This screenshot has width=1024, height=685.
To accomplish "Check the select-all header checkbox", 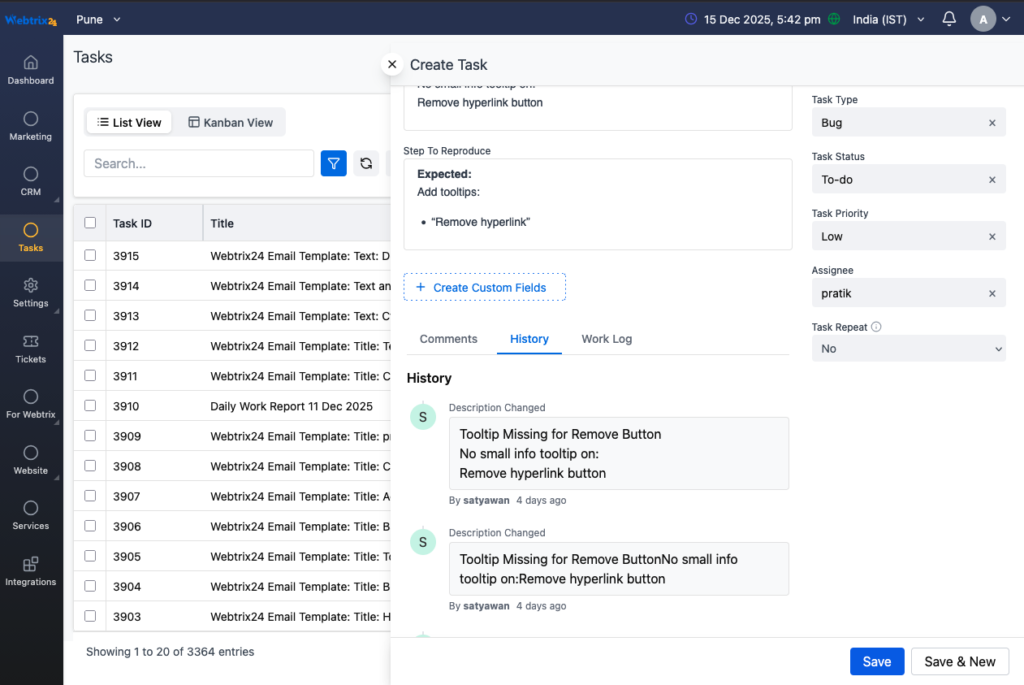I will [91, 223].
